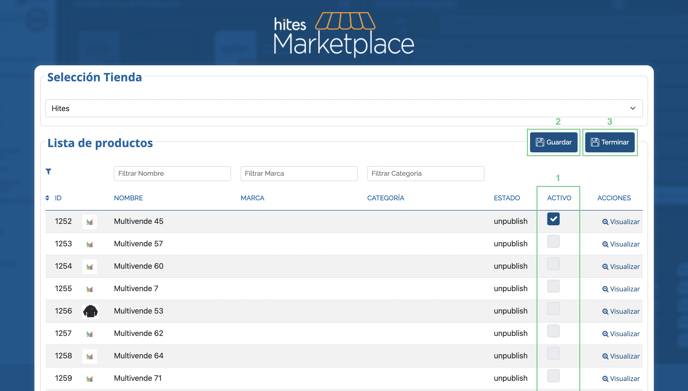This screenshot has width=688, height=391.
Task: Click the black jacket thumbnail for Multivende 53
Action: click(90, 311)
